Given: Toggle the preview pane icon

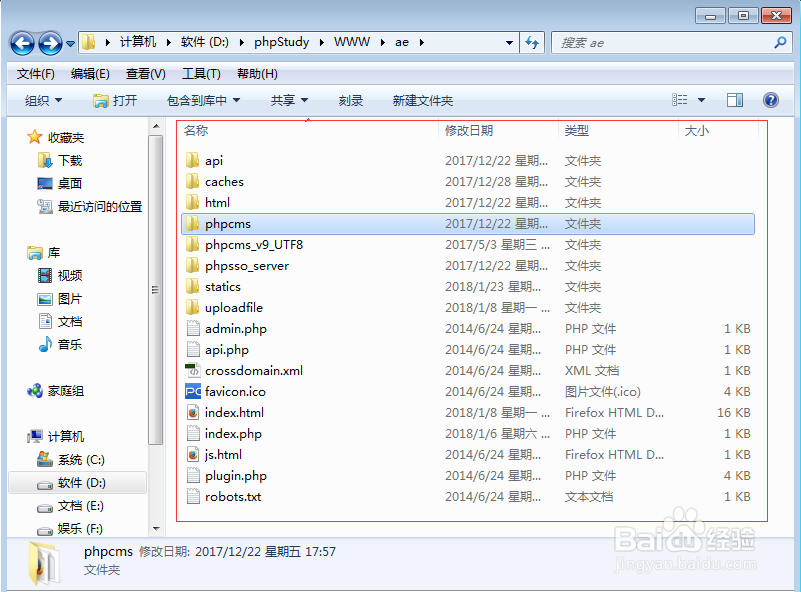Looking at the screenshot, I should tap(735, 100).
